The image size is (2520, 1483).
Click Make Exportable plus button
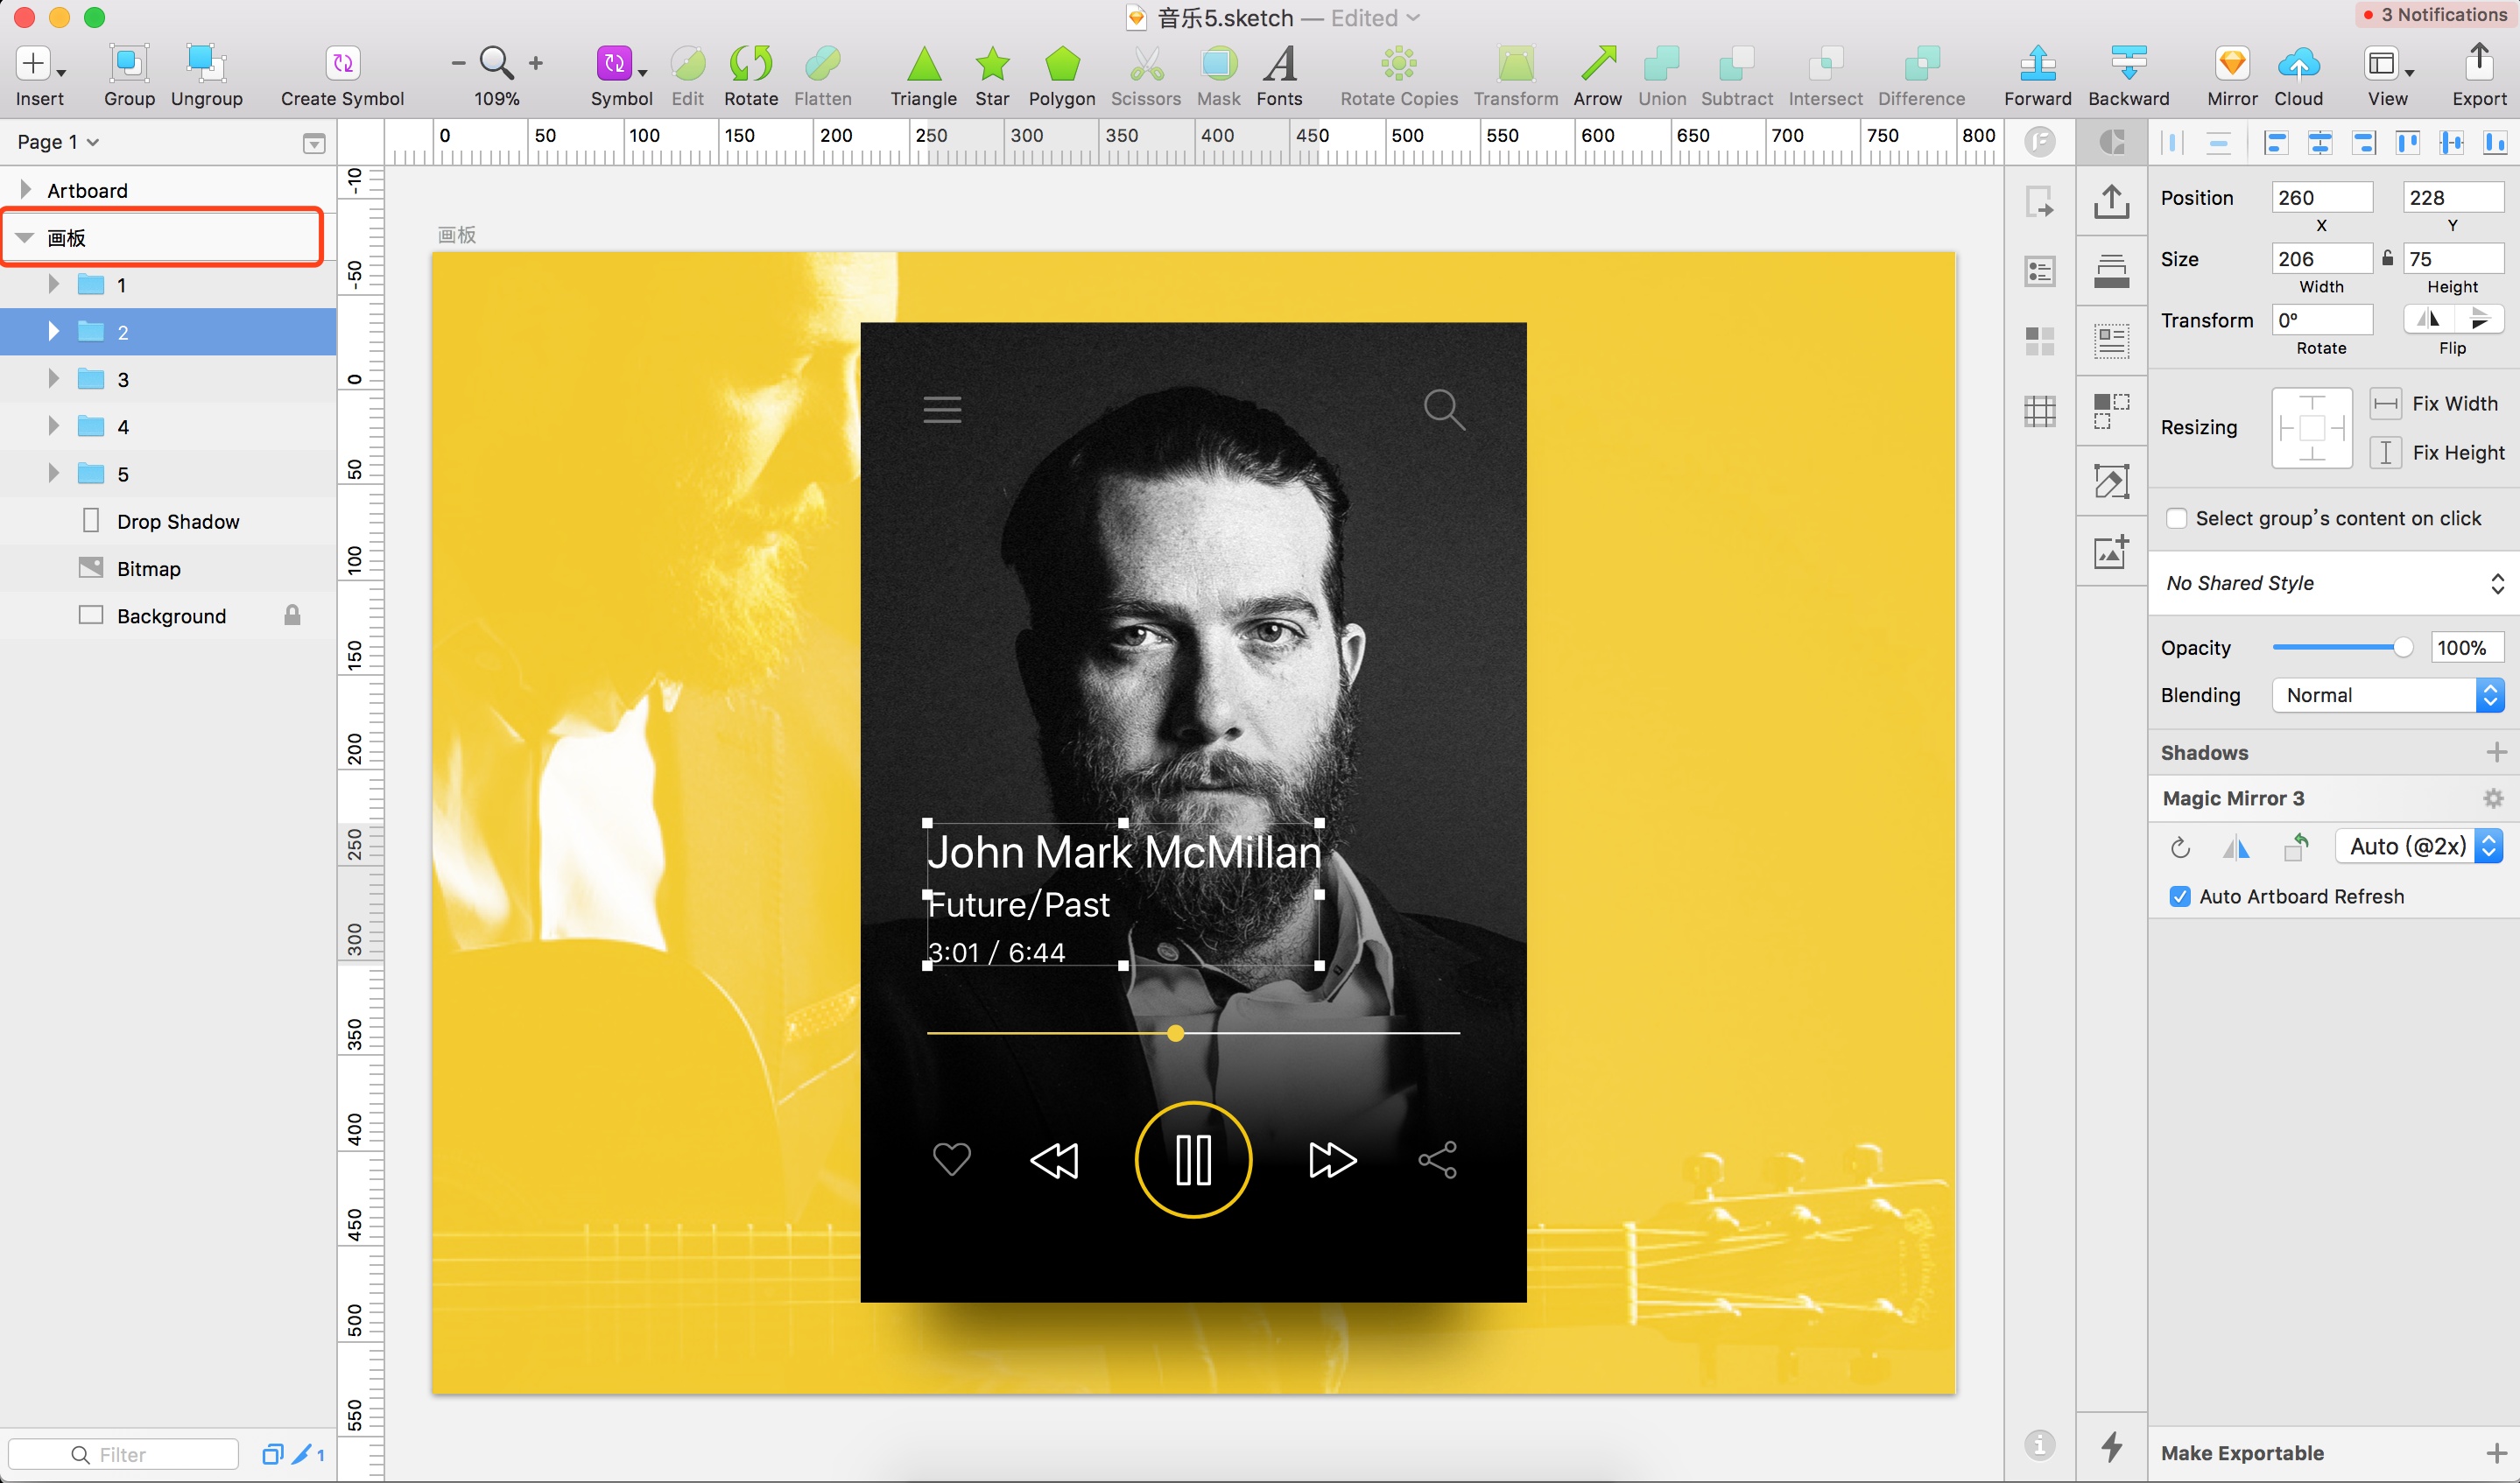pyautogui.click(x=2496, y=1452)
